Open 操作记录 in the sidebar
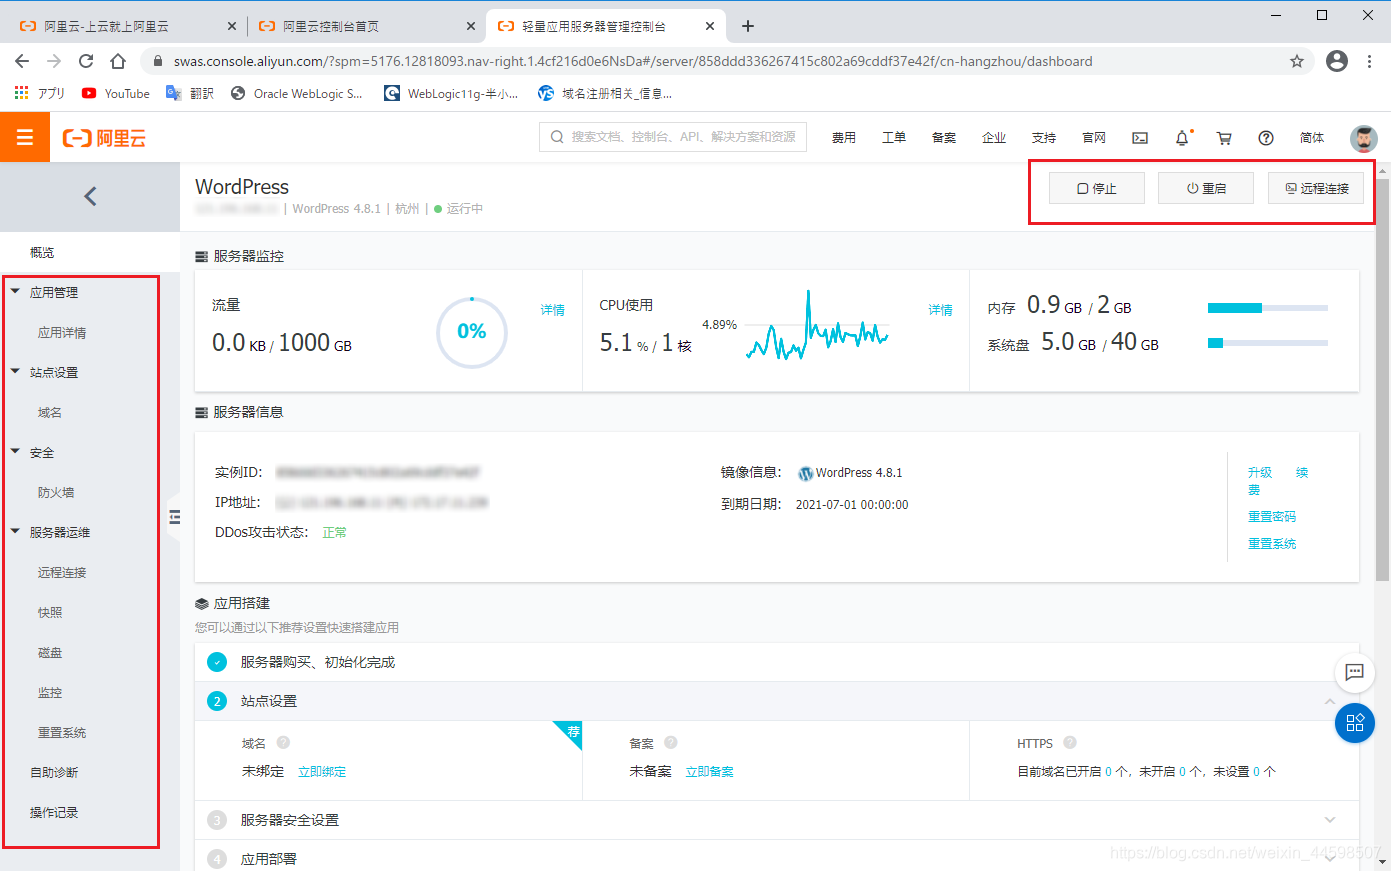1391x871 pixels. [x=54, y=813]
